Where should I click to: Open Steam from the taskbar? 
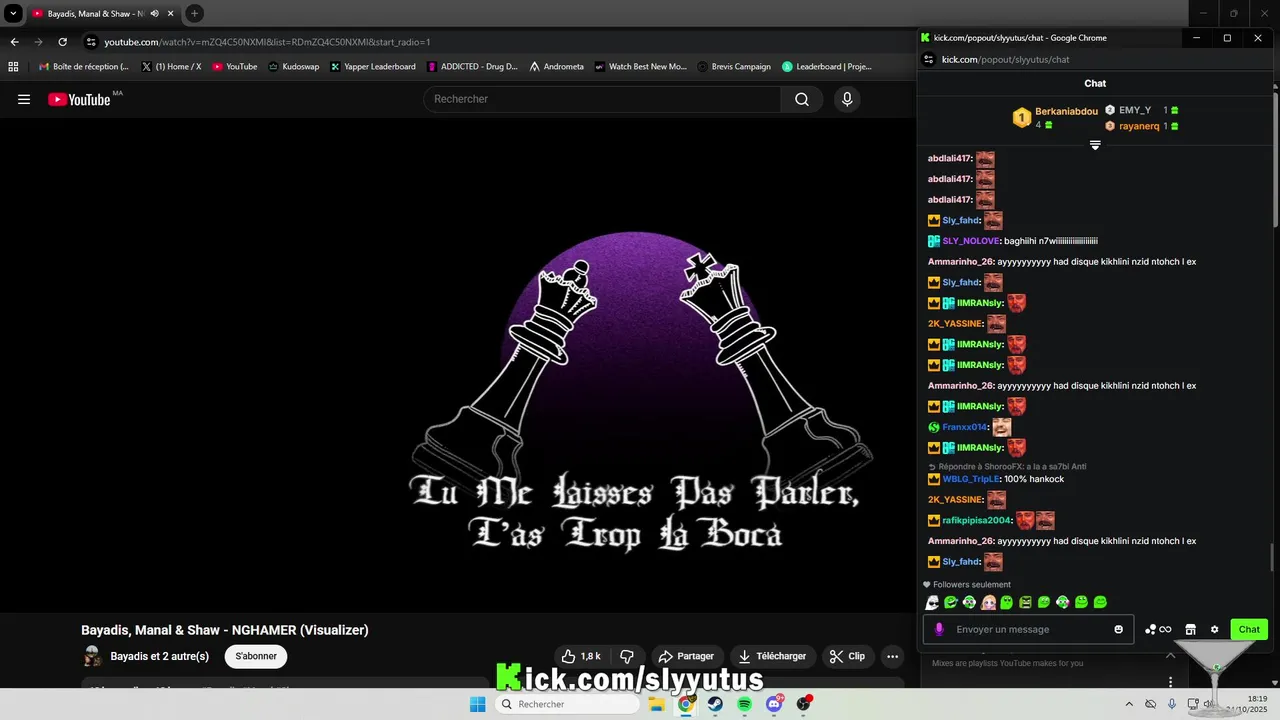[716, 704]
